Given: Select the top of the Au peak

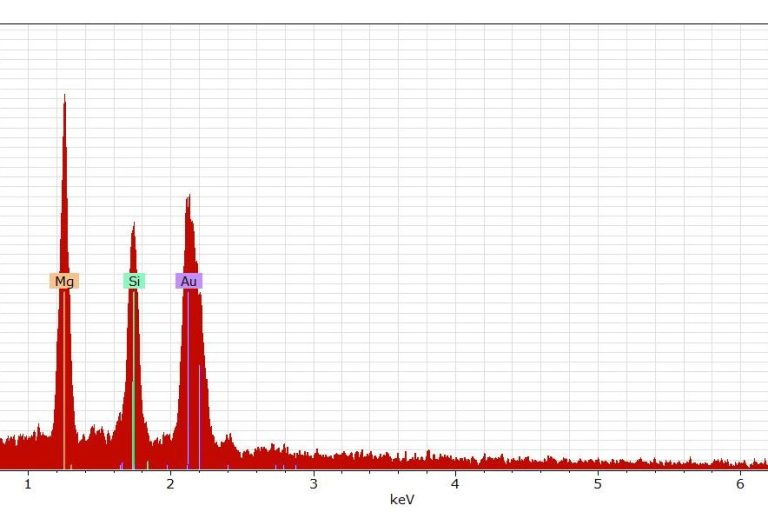Looking at the screenshot, I should click(188, 198).
